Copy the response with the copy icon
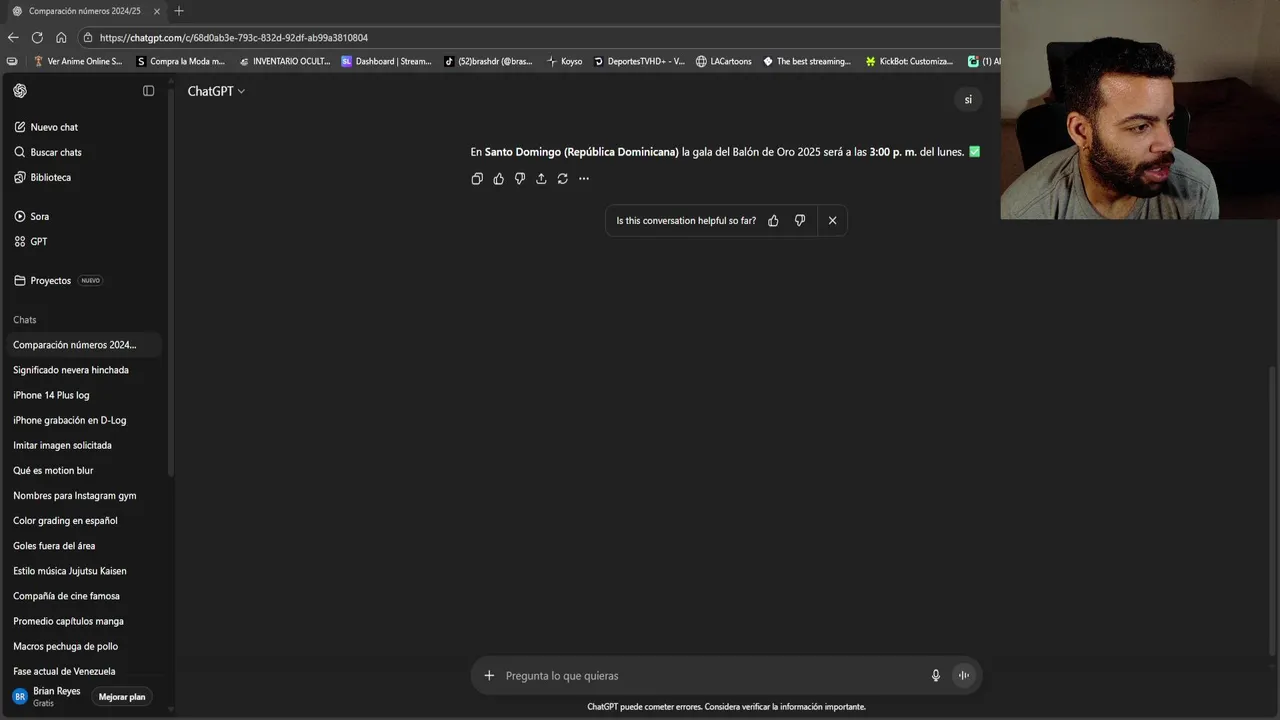1280x720 pixels. tap(477, 179)
